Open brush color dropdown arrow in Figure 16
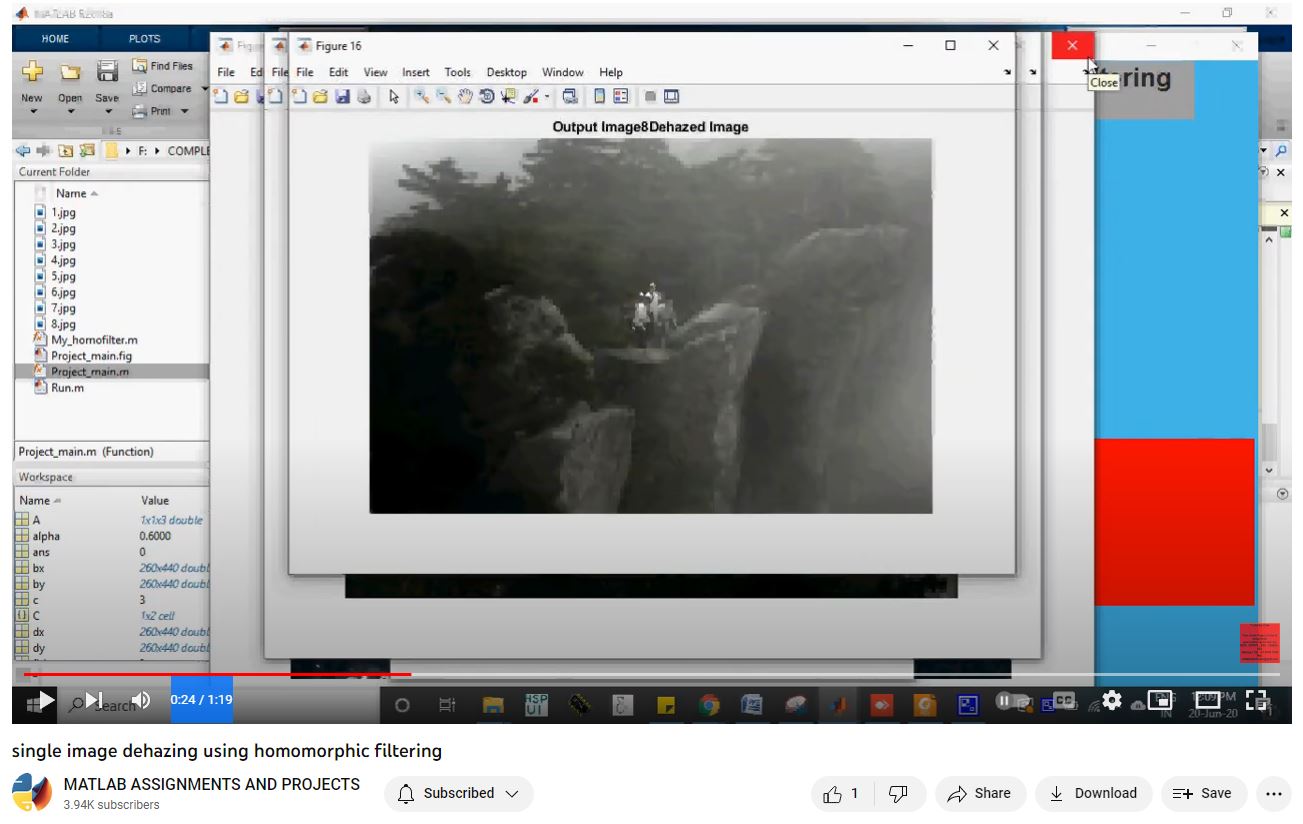Screen dimensions: 1303x824 [x=547, y=97]
